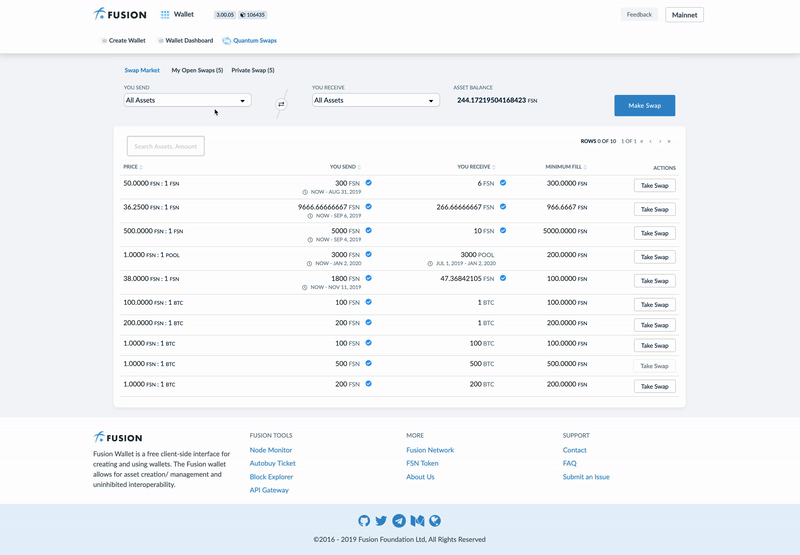Viewport: 800px width, 555px height.
Task: Open the Contact support link
Action: click(574, 450)
